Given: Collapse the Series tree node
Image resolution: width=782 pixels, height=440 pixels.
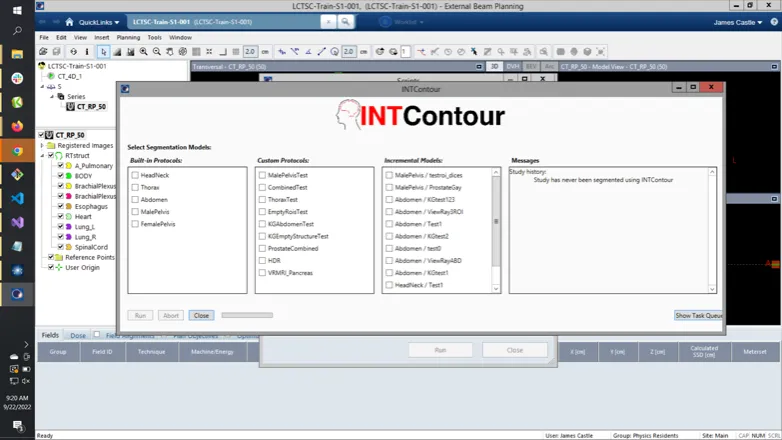Looking at the screenshot, I should click(52, 96).
